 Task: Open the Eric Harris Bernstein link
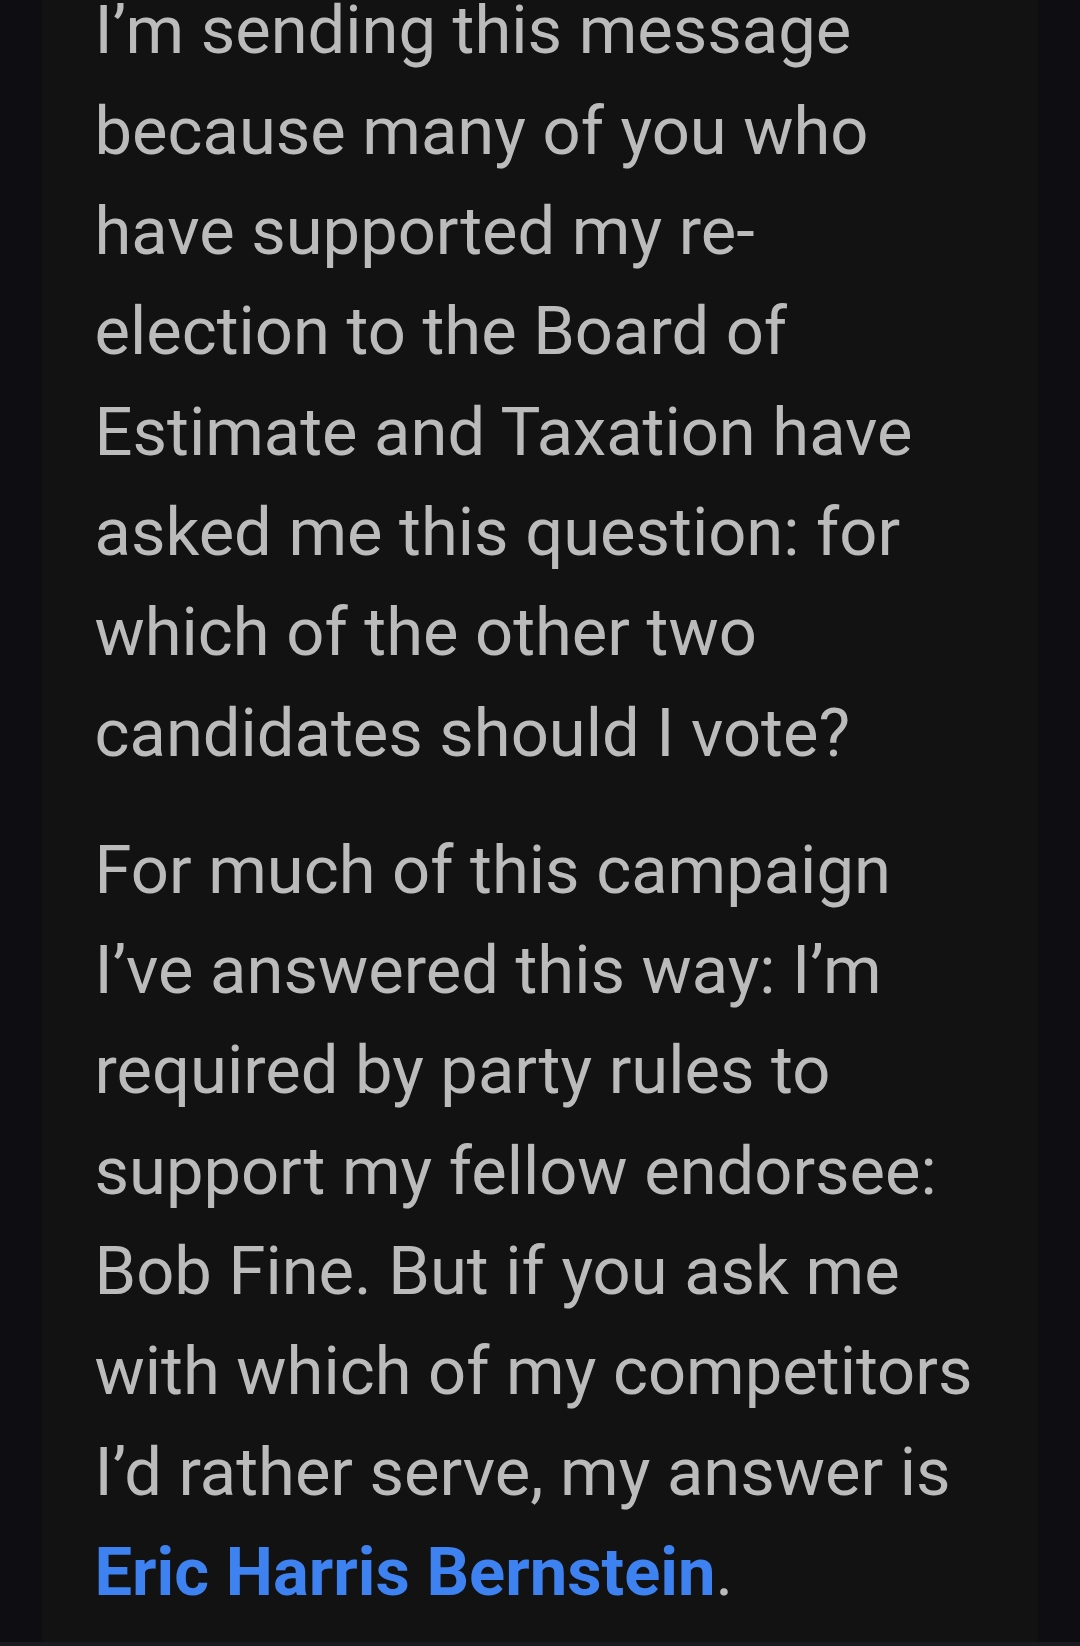coord(405,1572)
